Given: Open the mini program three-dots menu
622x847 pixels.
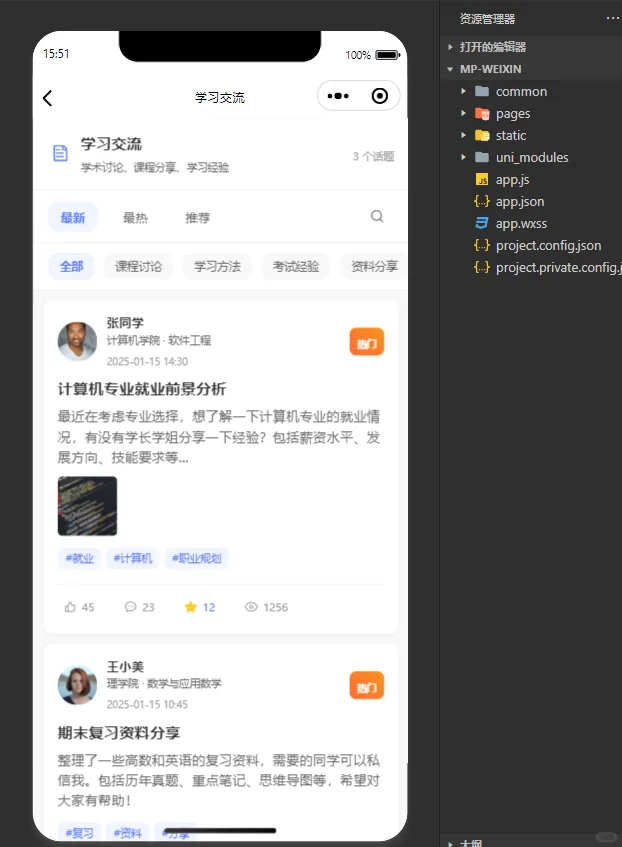Looking at the screenshot, I should click(338, 96).
